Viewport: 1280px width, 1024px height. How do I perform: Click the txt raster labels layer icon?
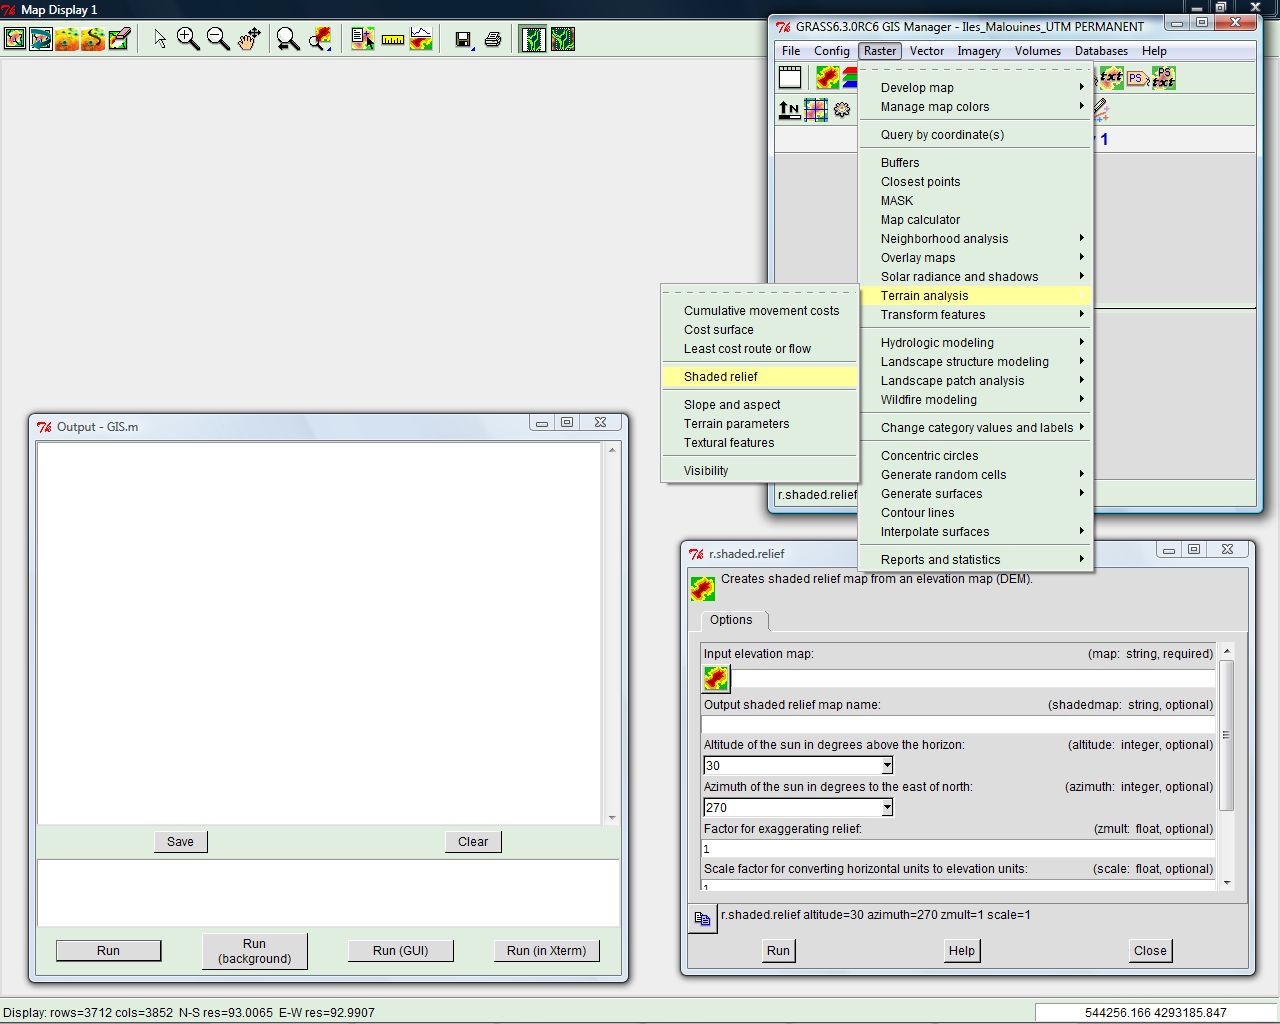pyautogui.click(x=1111, y=77)
